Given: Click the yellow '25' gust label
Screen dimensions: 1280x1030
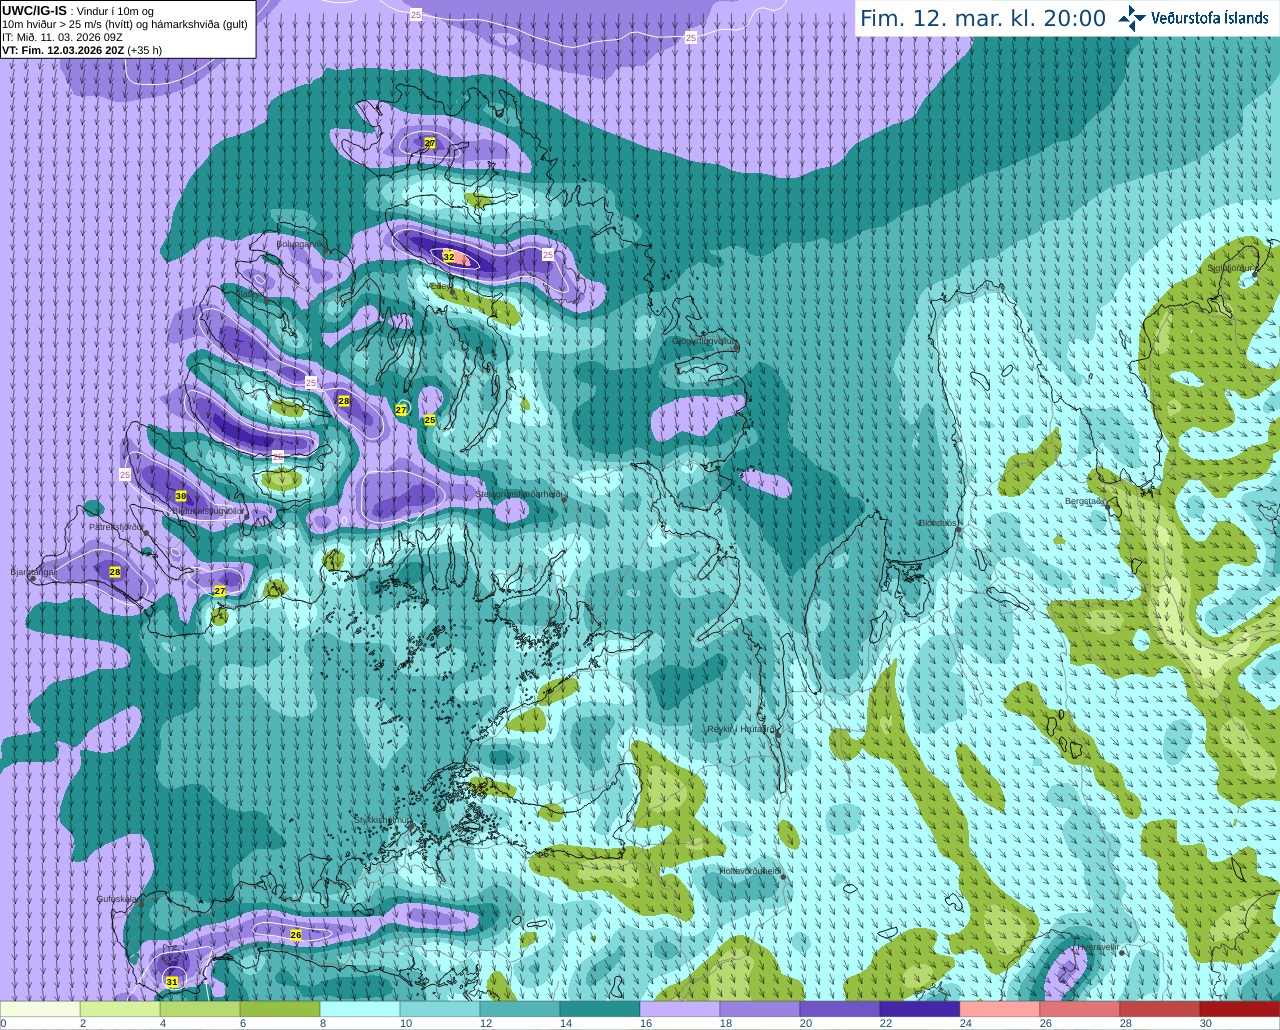Looking at the screenshot, I should tap(430, 420).
